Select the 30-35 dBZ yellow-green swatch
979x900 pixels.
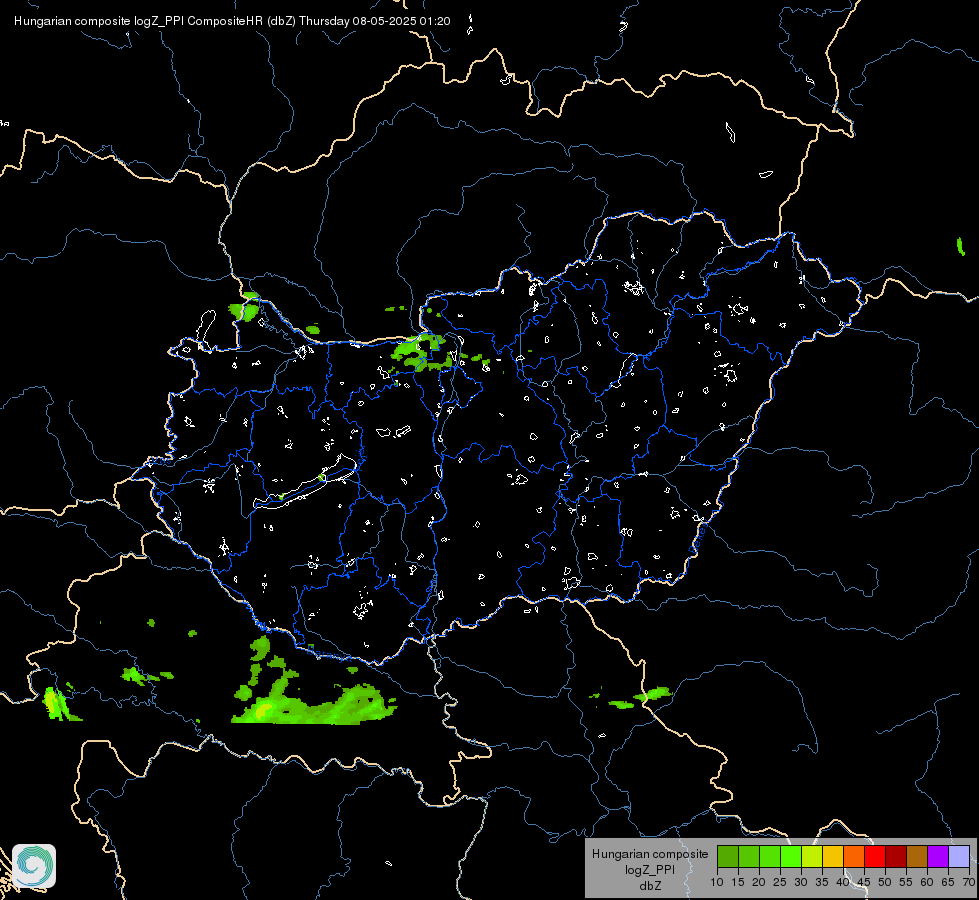point(812,856)
